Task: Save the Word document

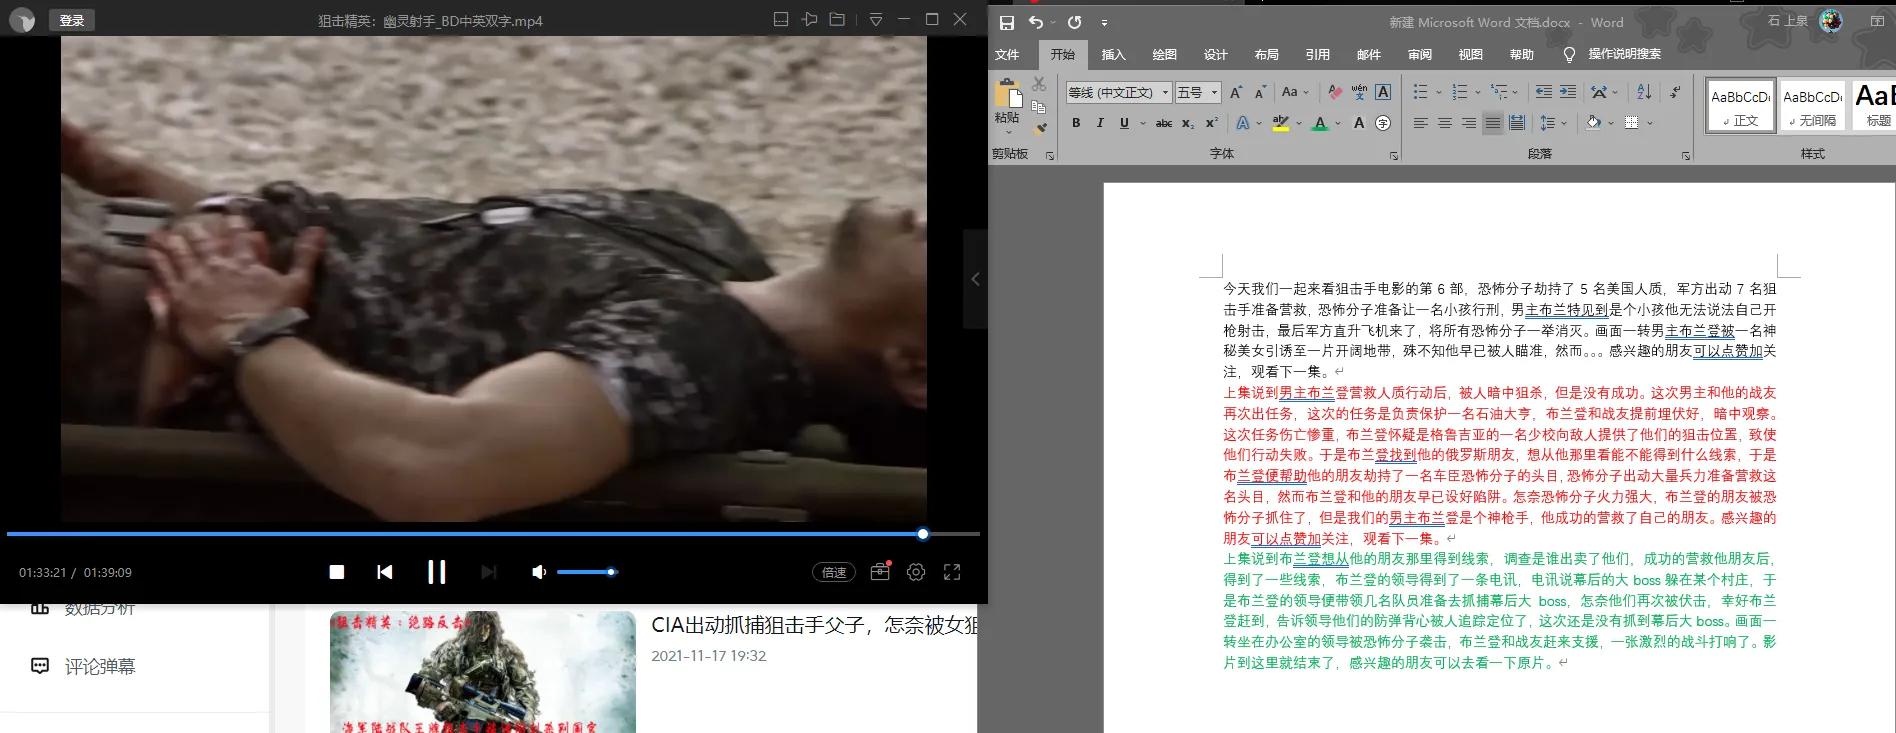Action: click(x=1007, y=22)
